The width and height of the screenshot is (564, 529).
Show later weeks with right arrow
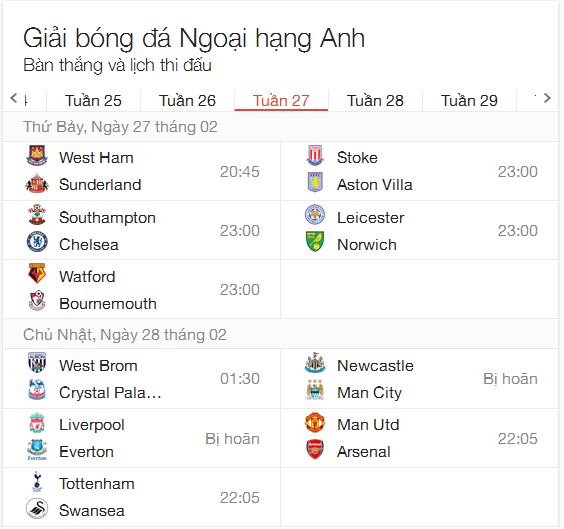pos(547,98)
